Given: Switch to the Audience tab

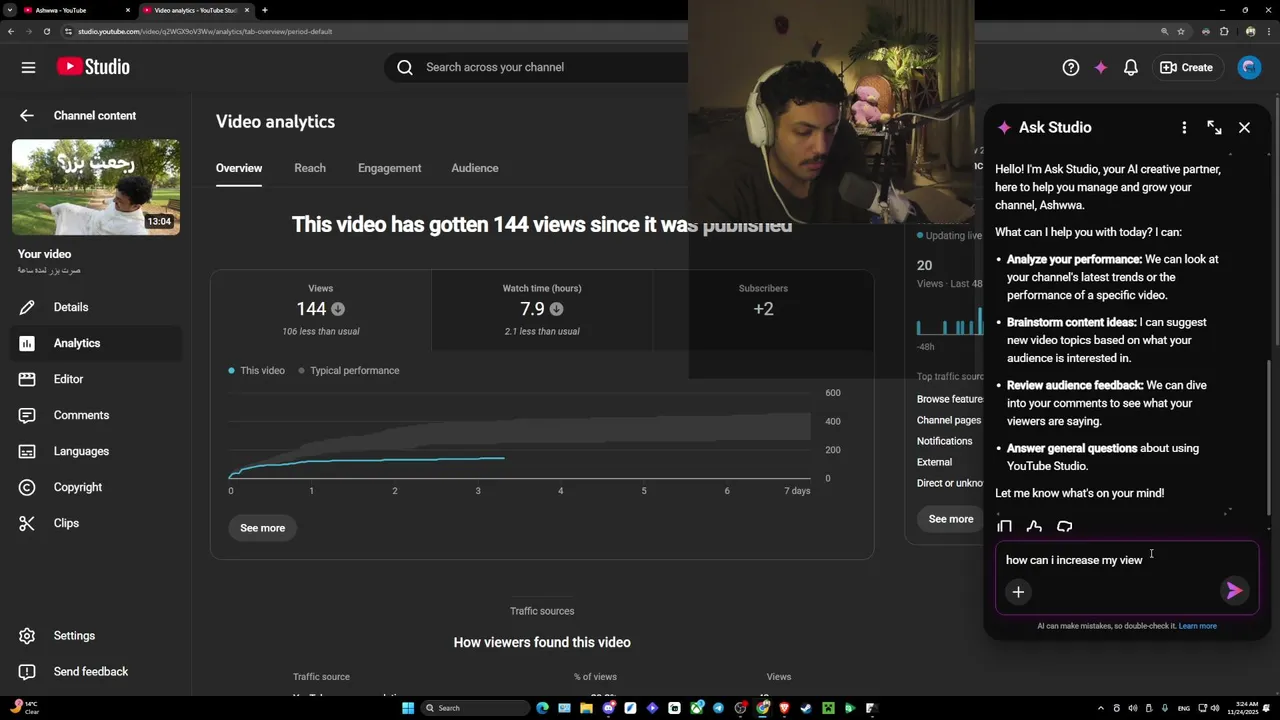Looking at the screenshot, I should [x=475, y=168].
